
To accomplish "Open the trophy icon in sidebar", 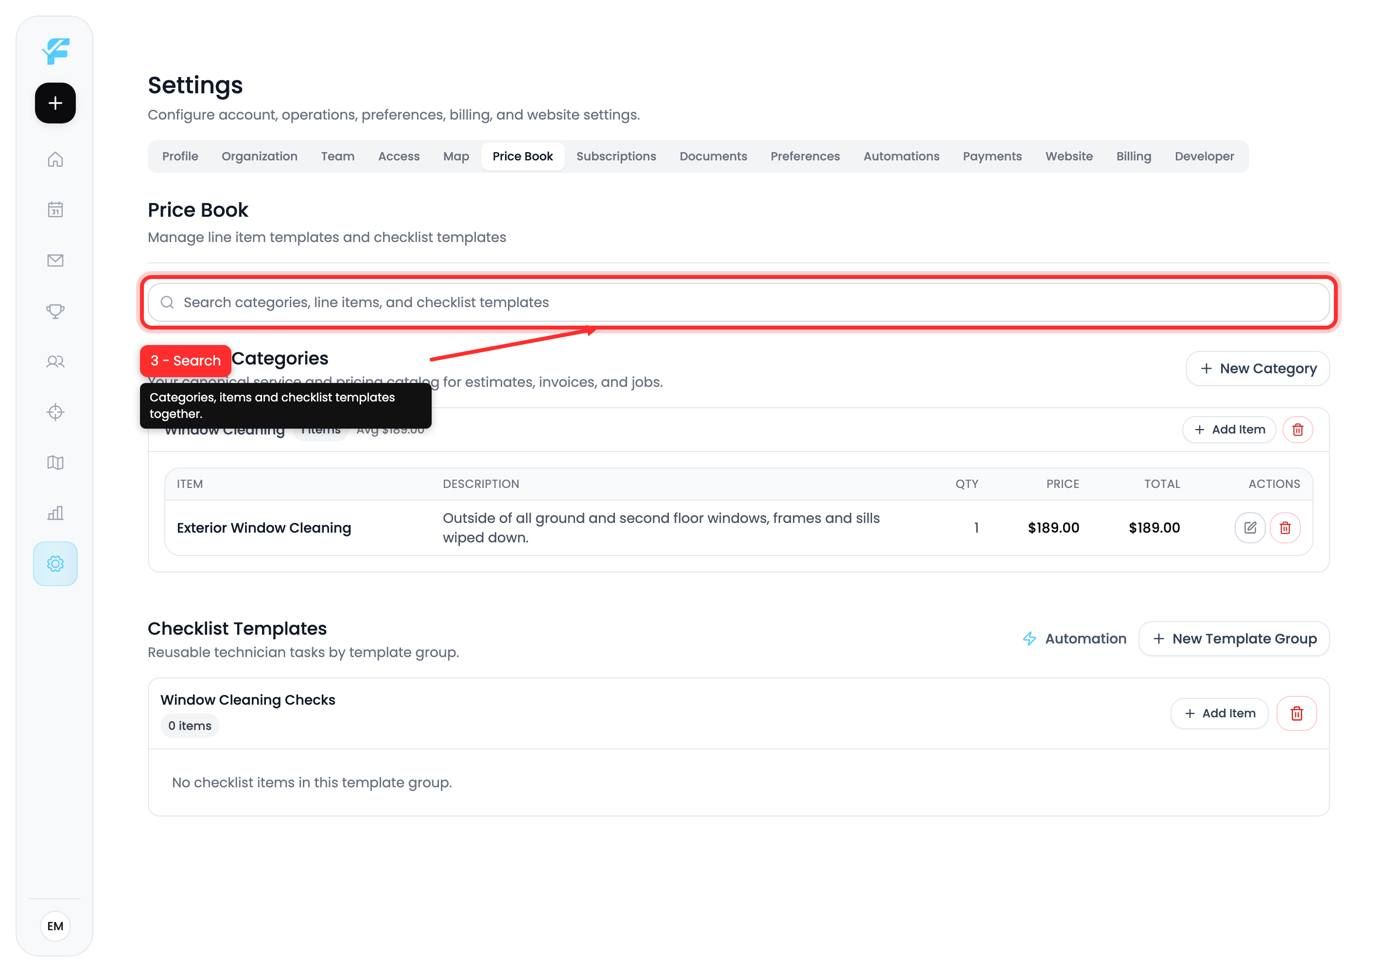I will [x=55, y=311].
